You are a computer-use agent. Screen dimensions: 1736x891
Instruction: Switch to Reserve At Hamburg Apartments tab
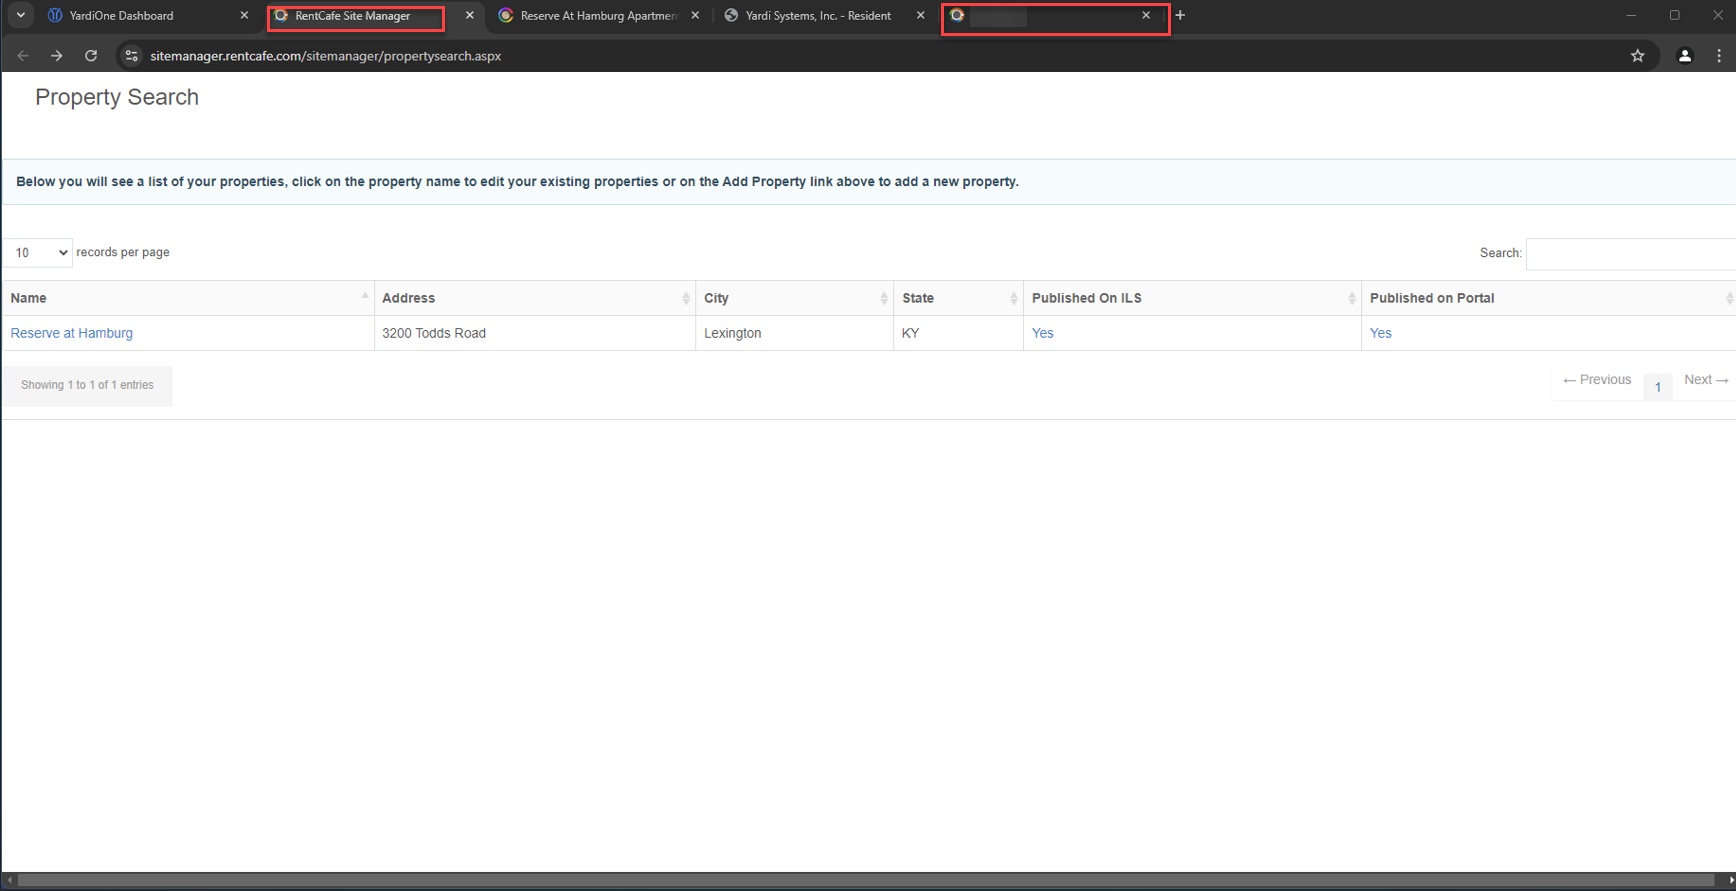[x=597, y=15]
